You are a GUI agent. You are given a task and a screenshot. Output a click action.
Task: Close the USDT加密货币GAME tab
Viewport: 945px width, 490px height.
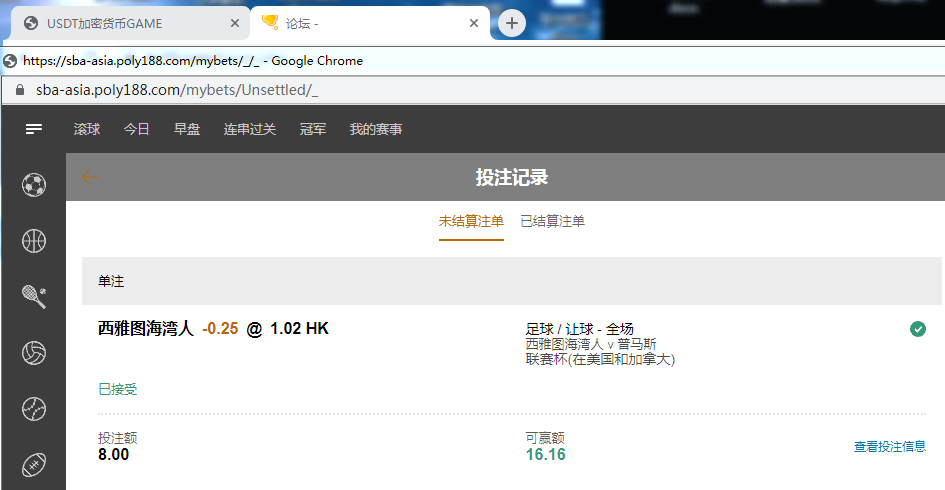point(235,23)
